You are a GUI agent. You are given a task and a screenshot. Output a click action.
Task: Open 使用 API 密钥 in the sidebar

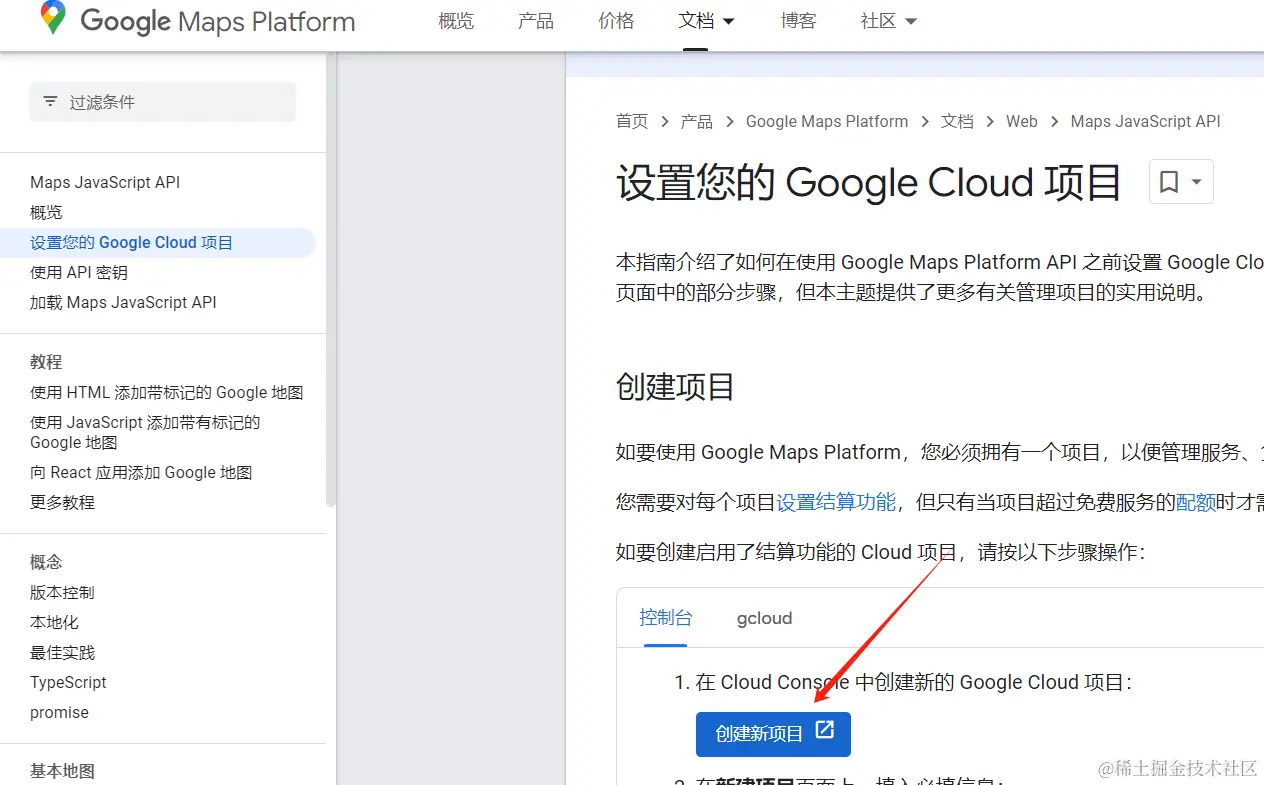(x=79, y=272)
